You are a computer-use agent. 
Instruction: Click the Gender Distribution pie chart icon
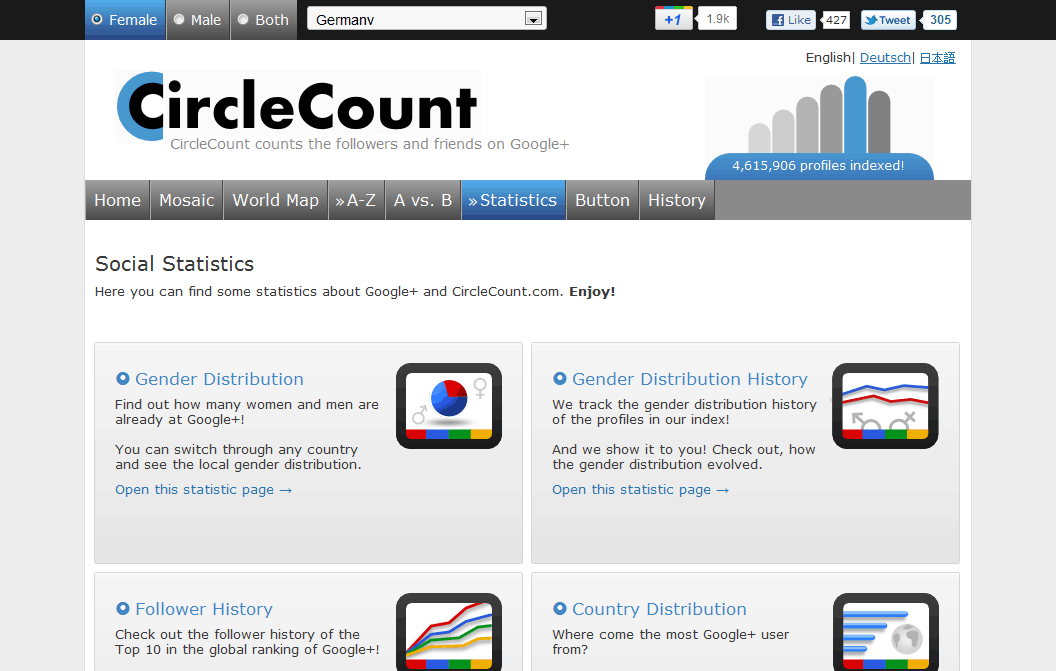(x=449, y=406)
